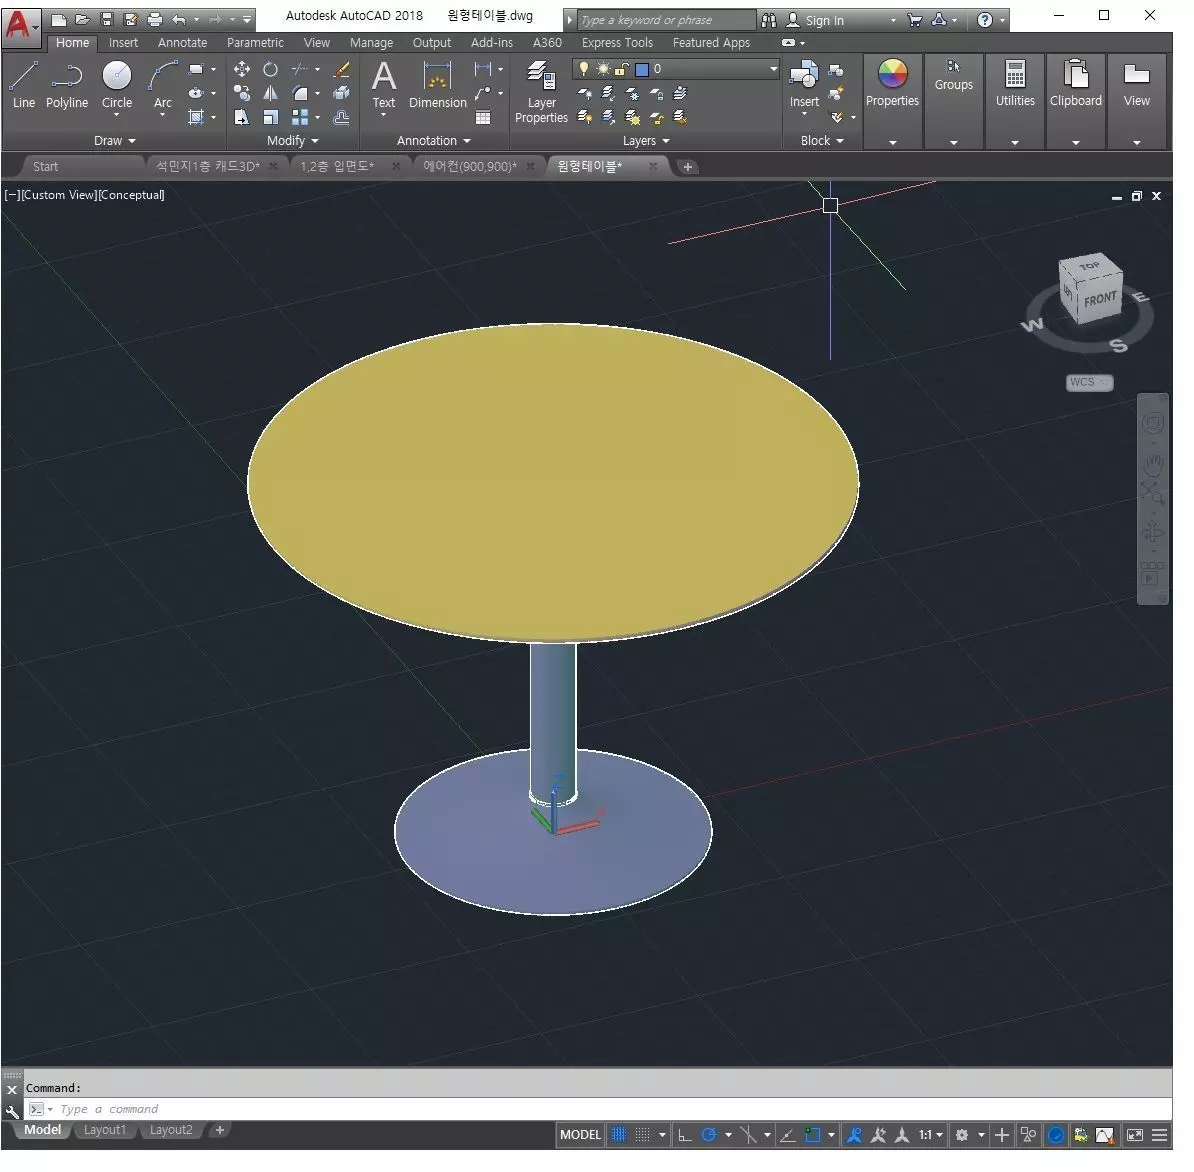The image size is (1194, 1172).
Task: Expand the Block panel
Action: 822,141
